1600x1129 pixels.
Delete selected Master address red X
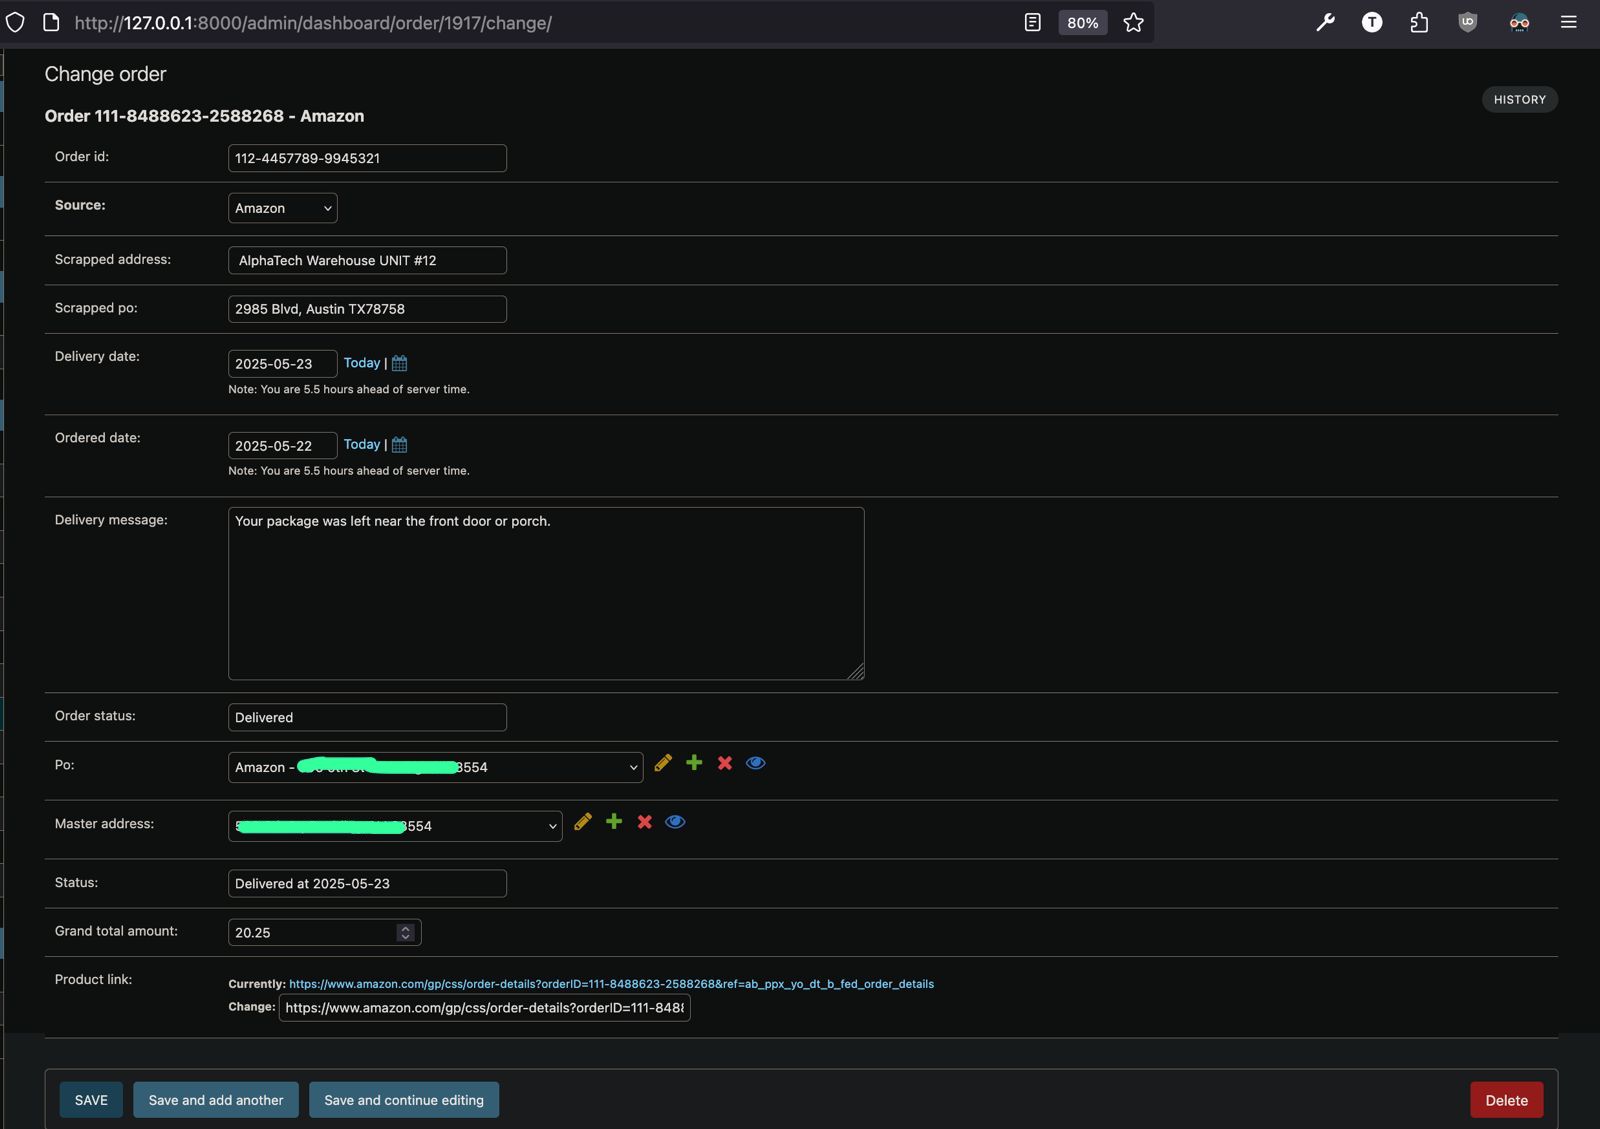(x=645, y=822)
